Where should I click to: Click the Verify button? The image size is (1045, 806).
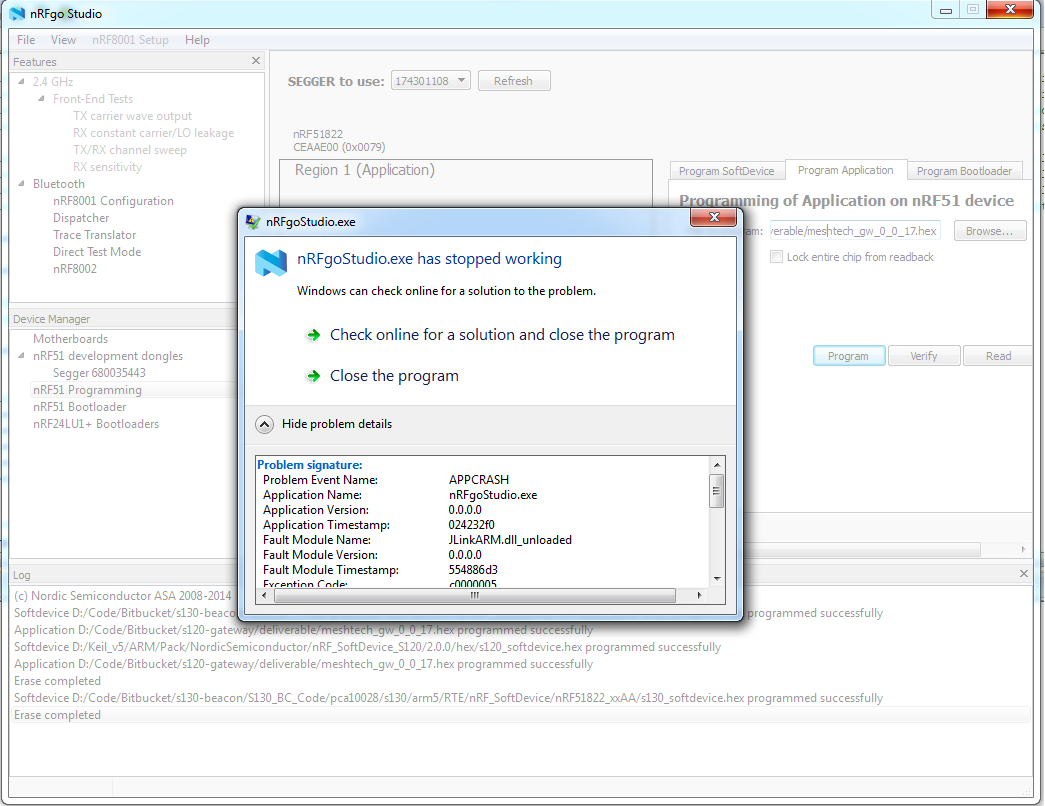pos(924,356)
